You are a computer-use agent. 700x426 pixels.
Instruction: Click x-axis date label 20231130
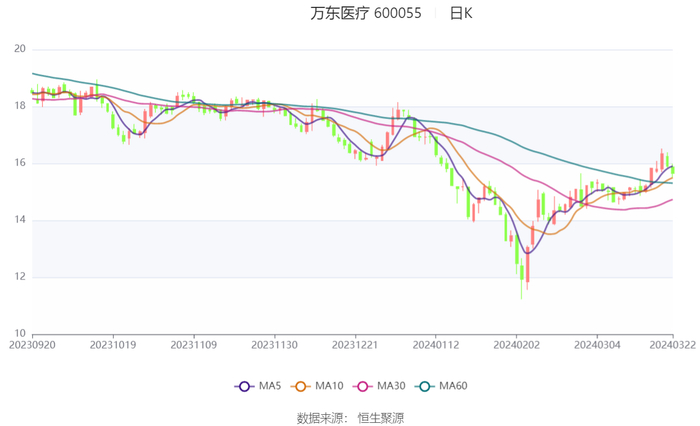(x=275, y=345)
